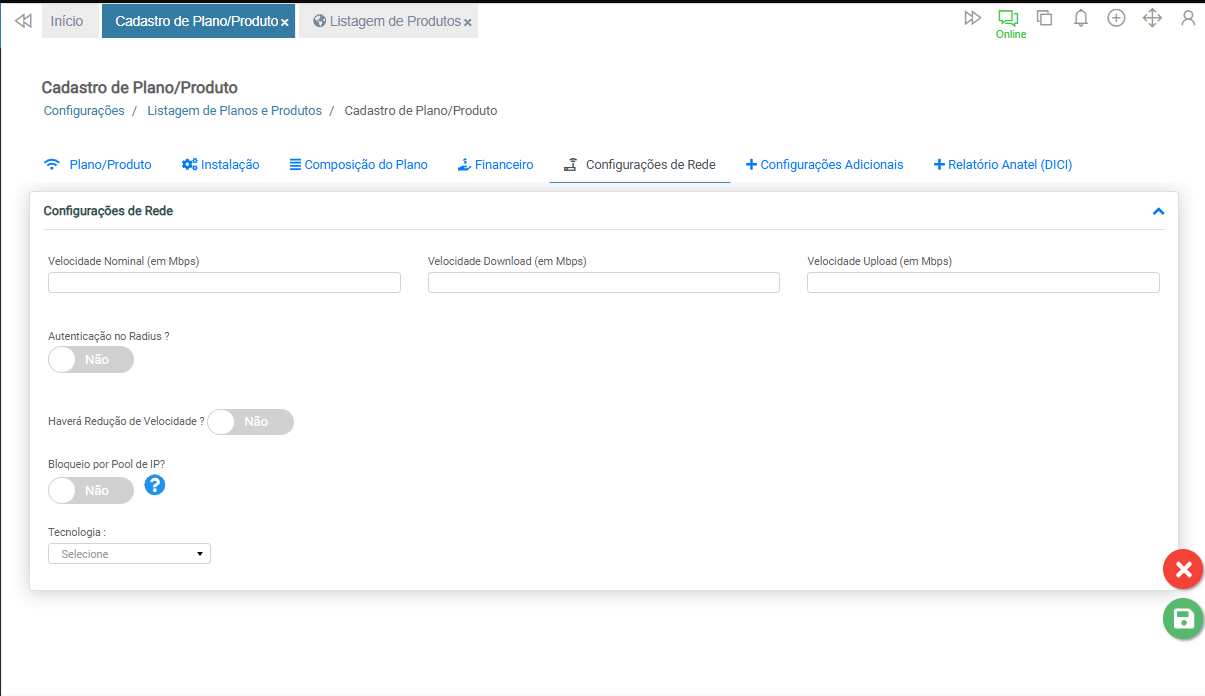Toggle Haverá Redução de Velocidade switch
The height and width of the screenshot is (696, 1205).
[x=250, y=422]
